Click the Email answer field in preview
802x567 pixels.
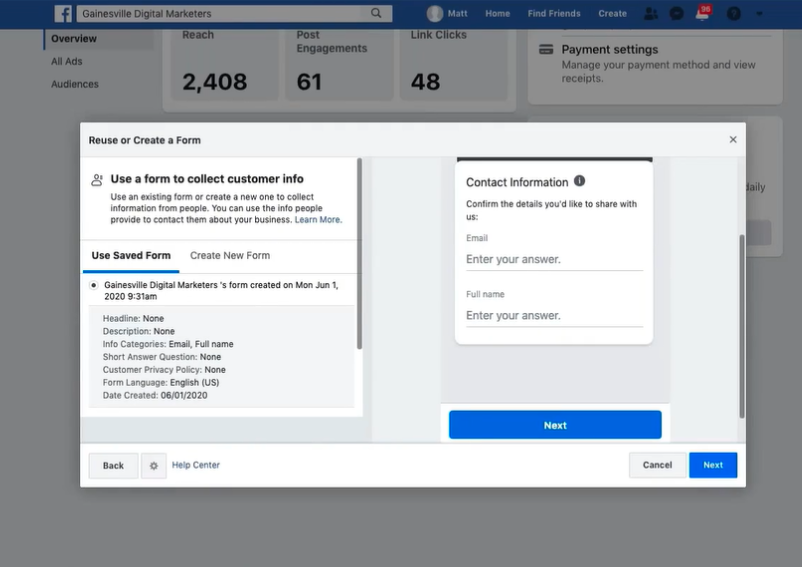tap(554, 259)
